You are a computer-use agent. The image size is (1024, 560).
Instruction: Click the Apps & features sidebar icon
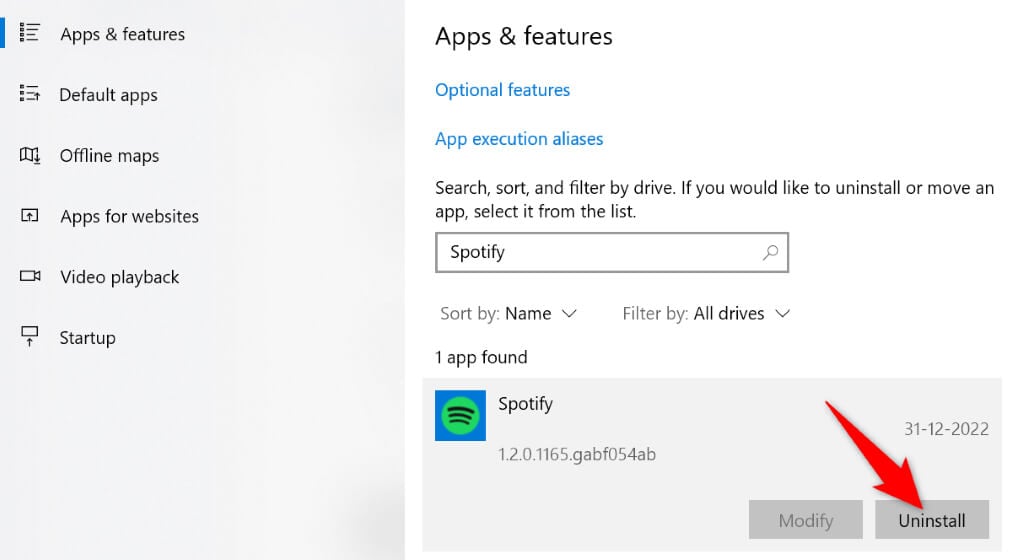click(29, 33)
